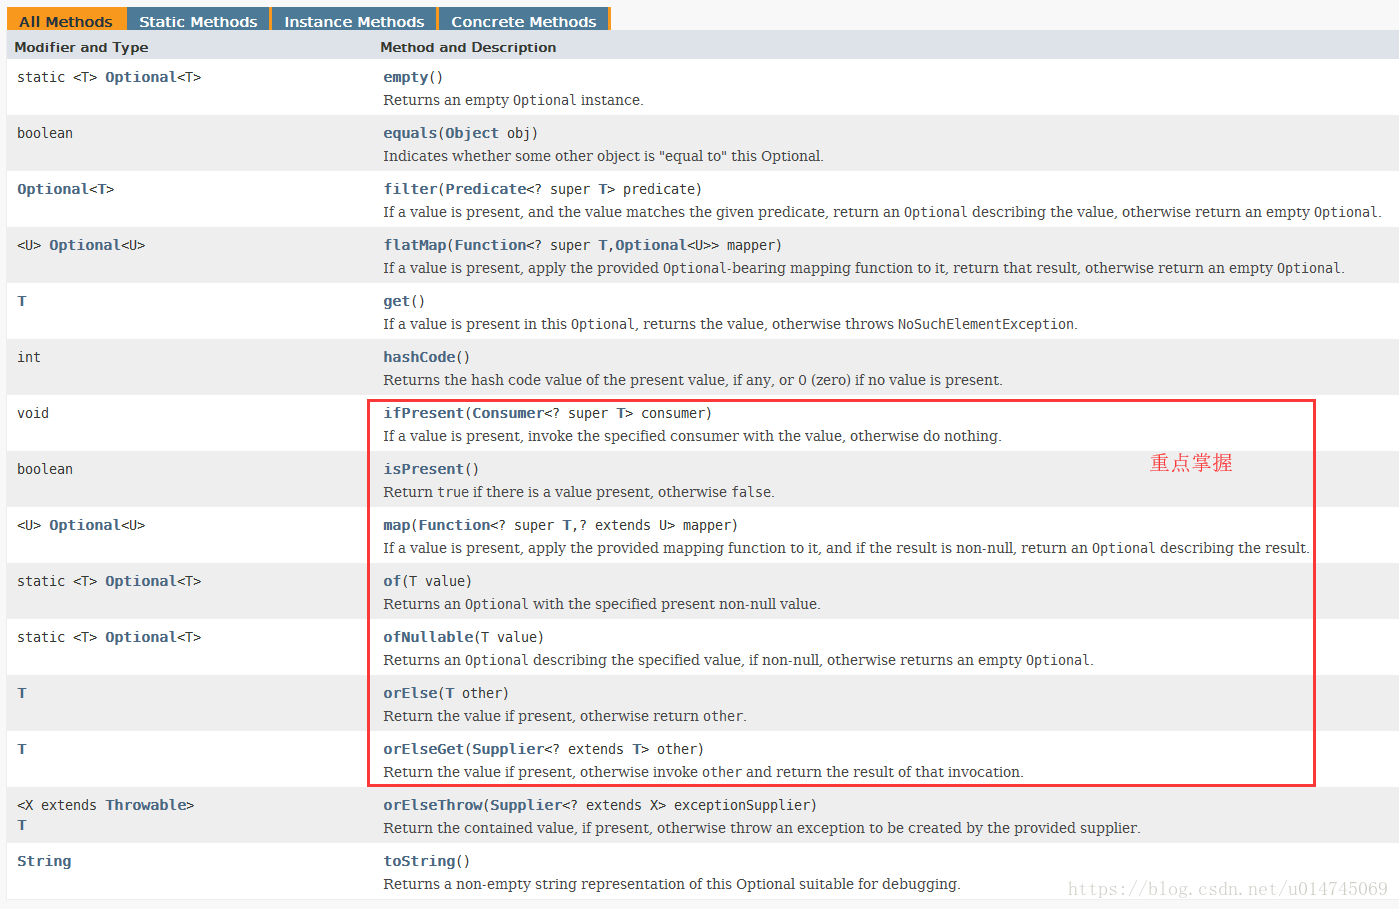Click Supplier type in orElseGet signature
Image resolution: width=1399 pixels, height=909 pixels.
pos(508,749)
